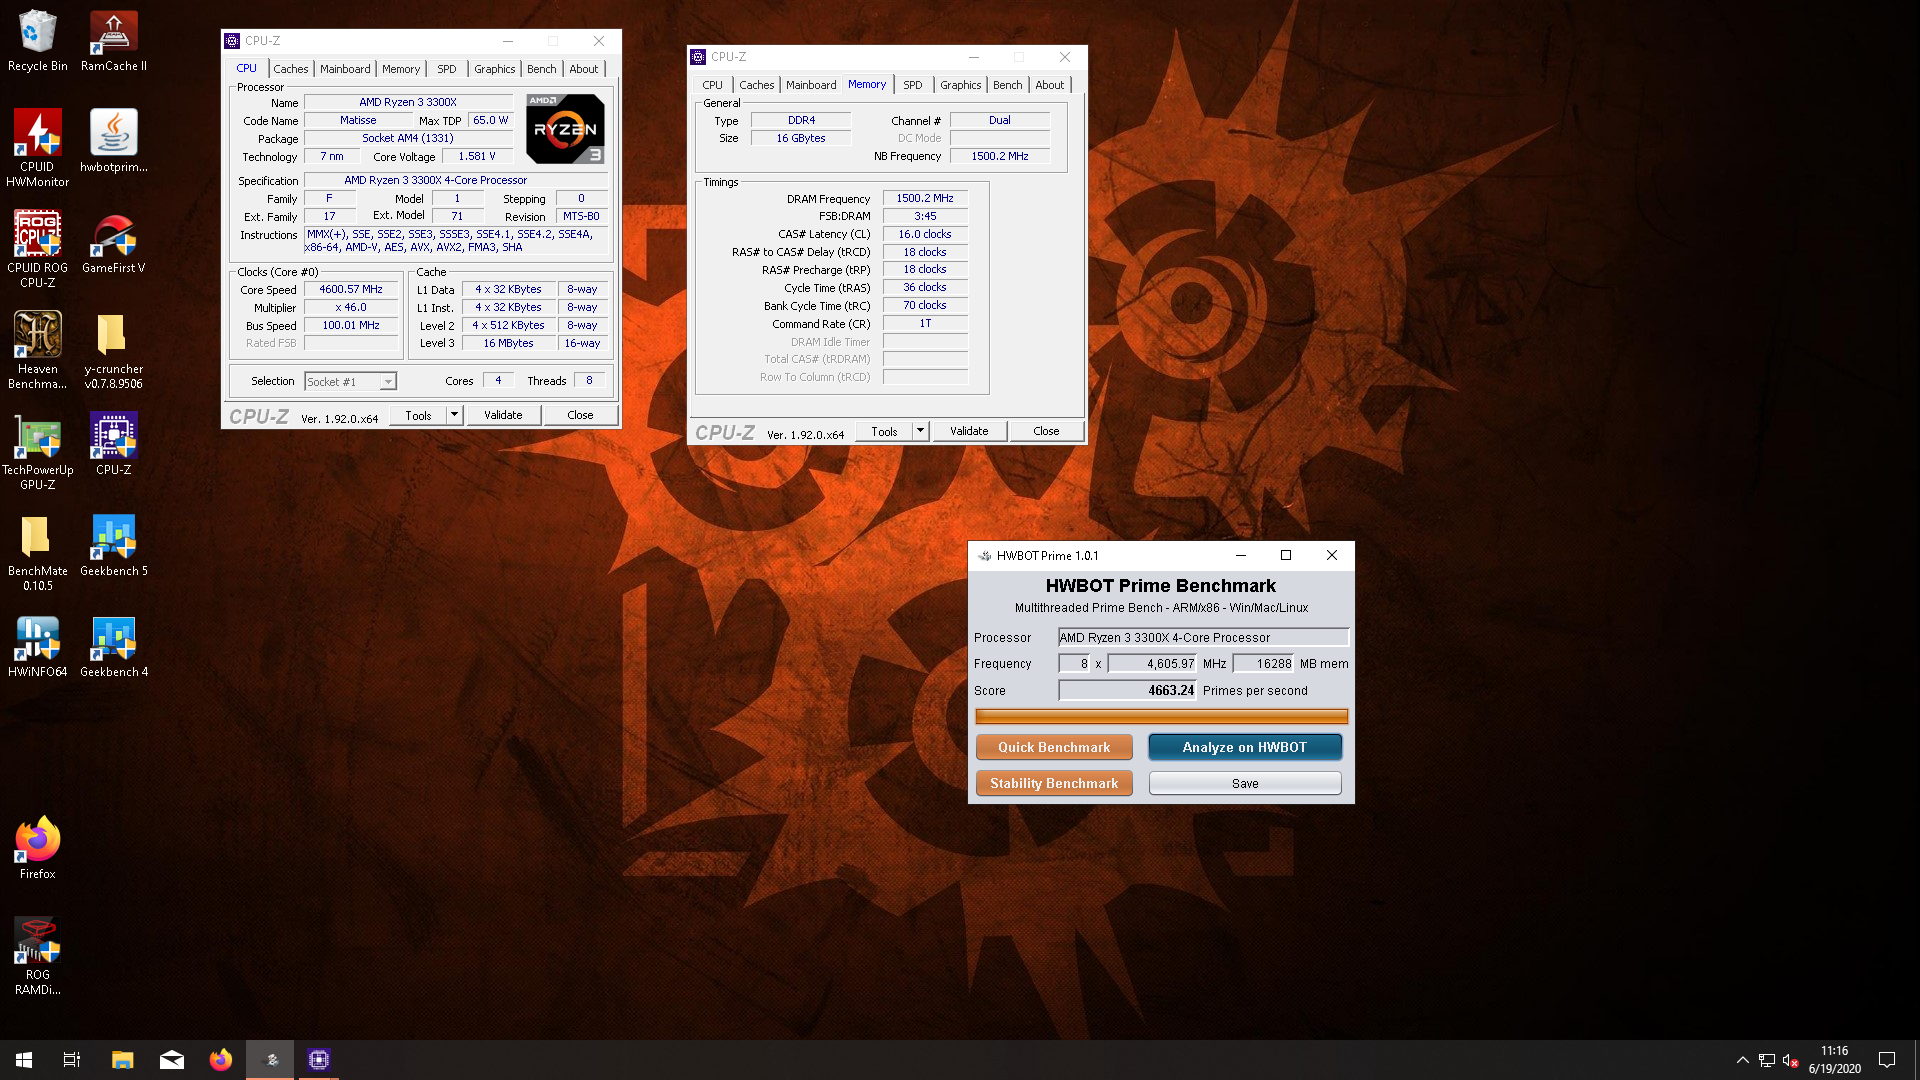Show hidden system tray icons
This screenshot has height=1080, width=1920.
pyautogui.click(x=1742, y=1060)
